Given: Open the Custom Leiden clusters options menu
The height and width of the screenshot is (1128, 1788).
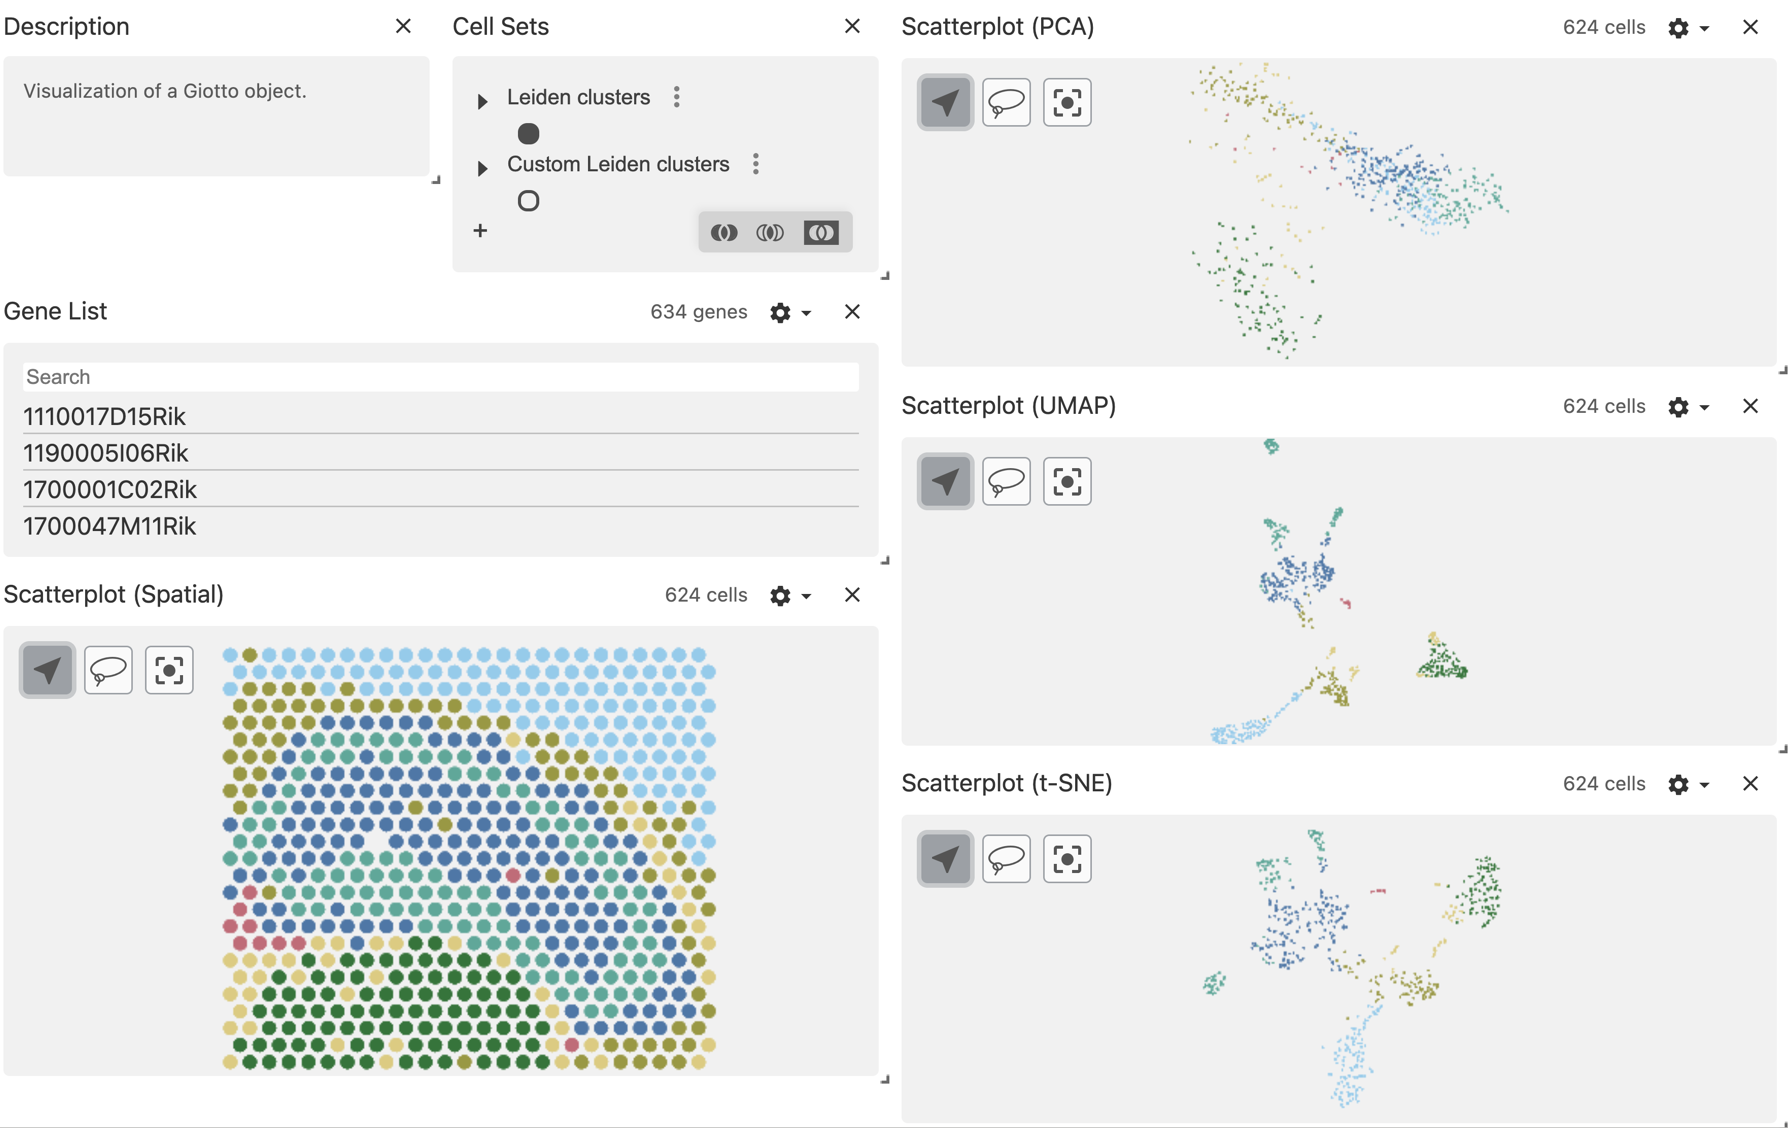Looking at the screenshot, I should click(756, 164).
